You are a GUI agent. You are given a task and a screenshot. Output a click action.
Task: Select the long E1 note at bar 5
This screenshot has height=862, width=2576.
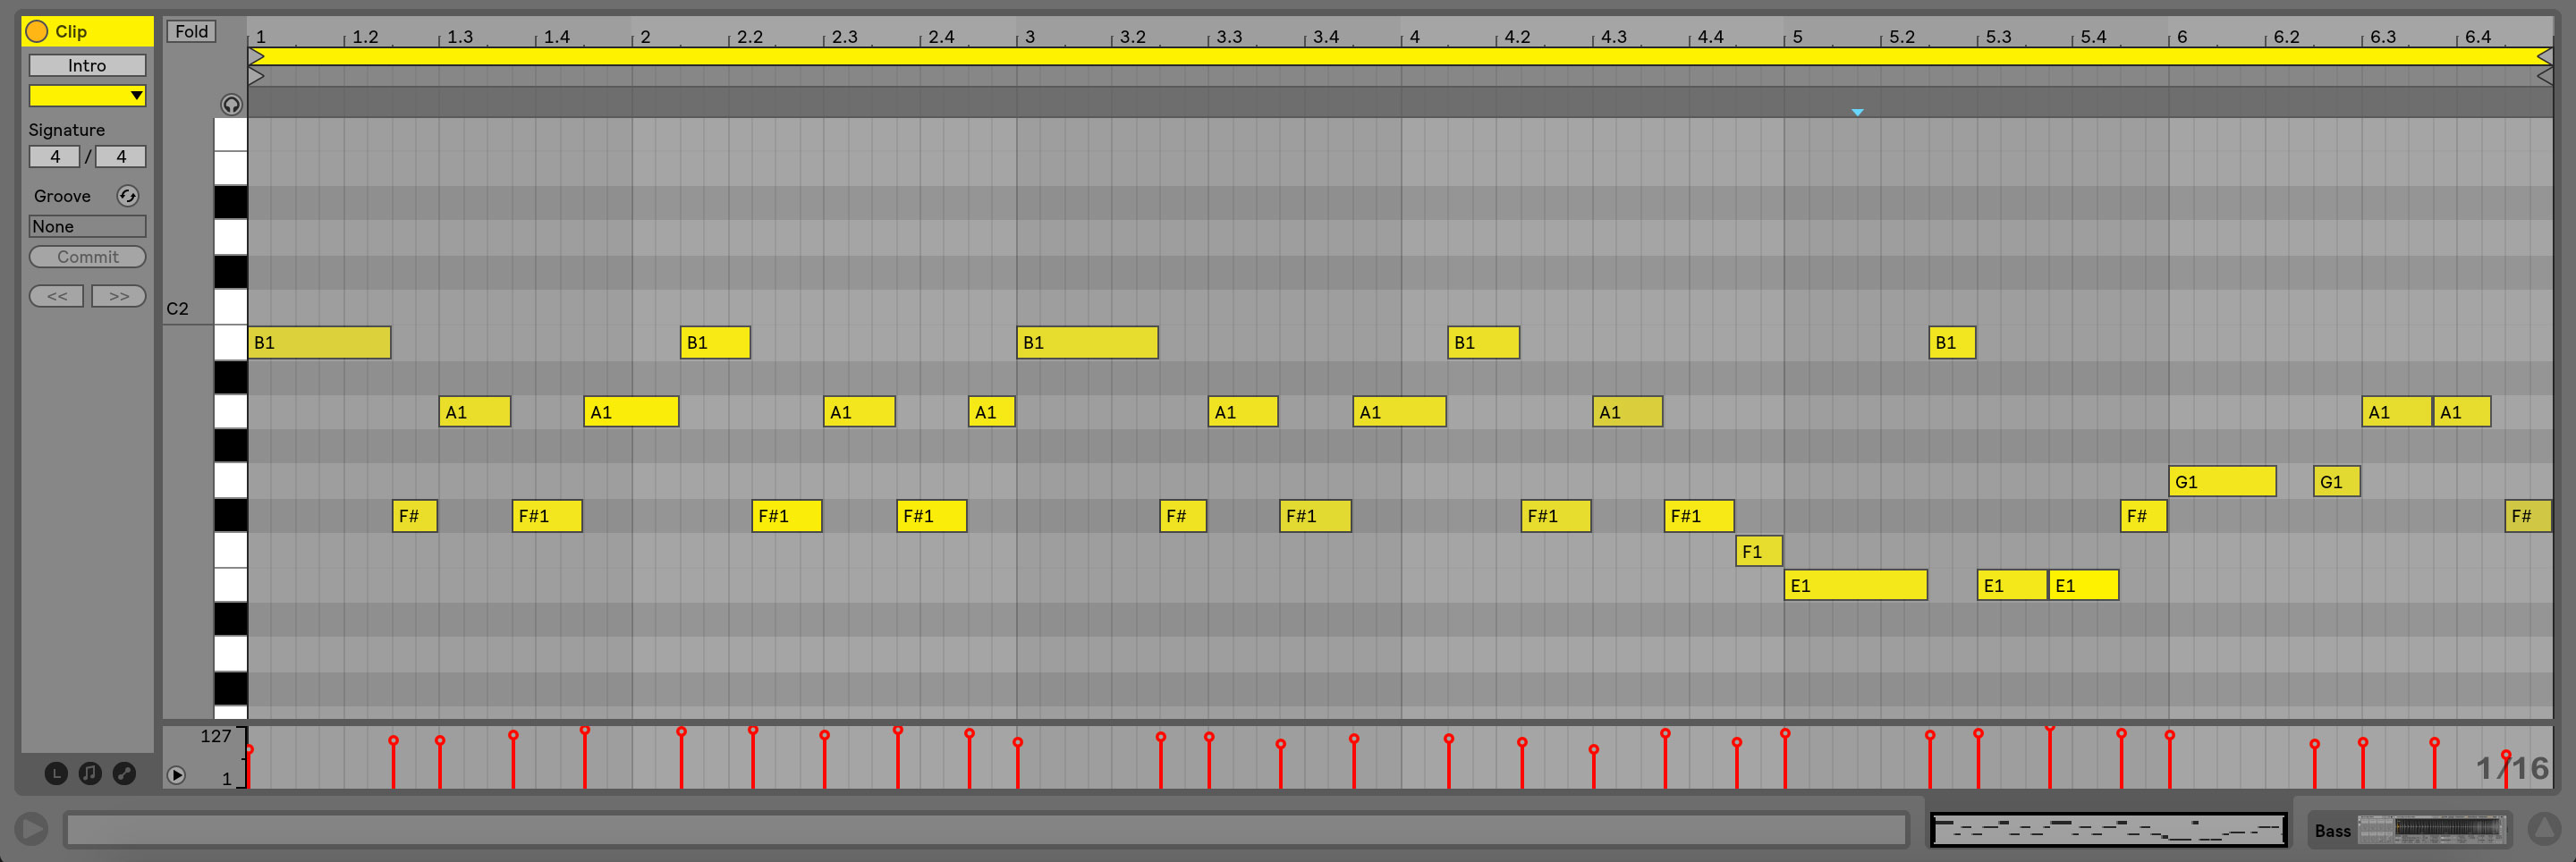[1855, 585]
